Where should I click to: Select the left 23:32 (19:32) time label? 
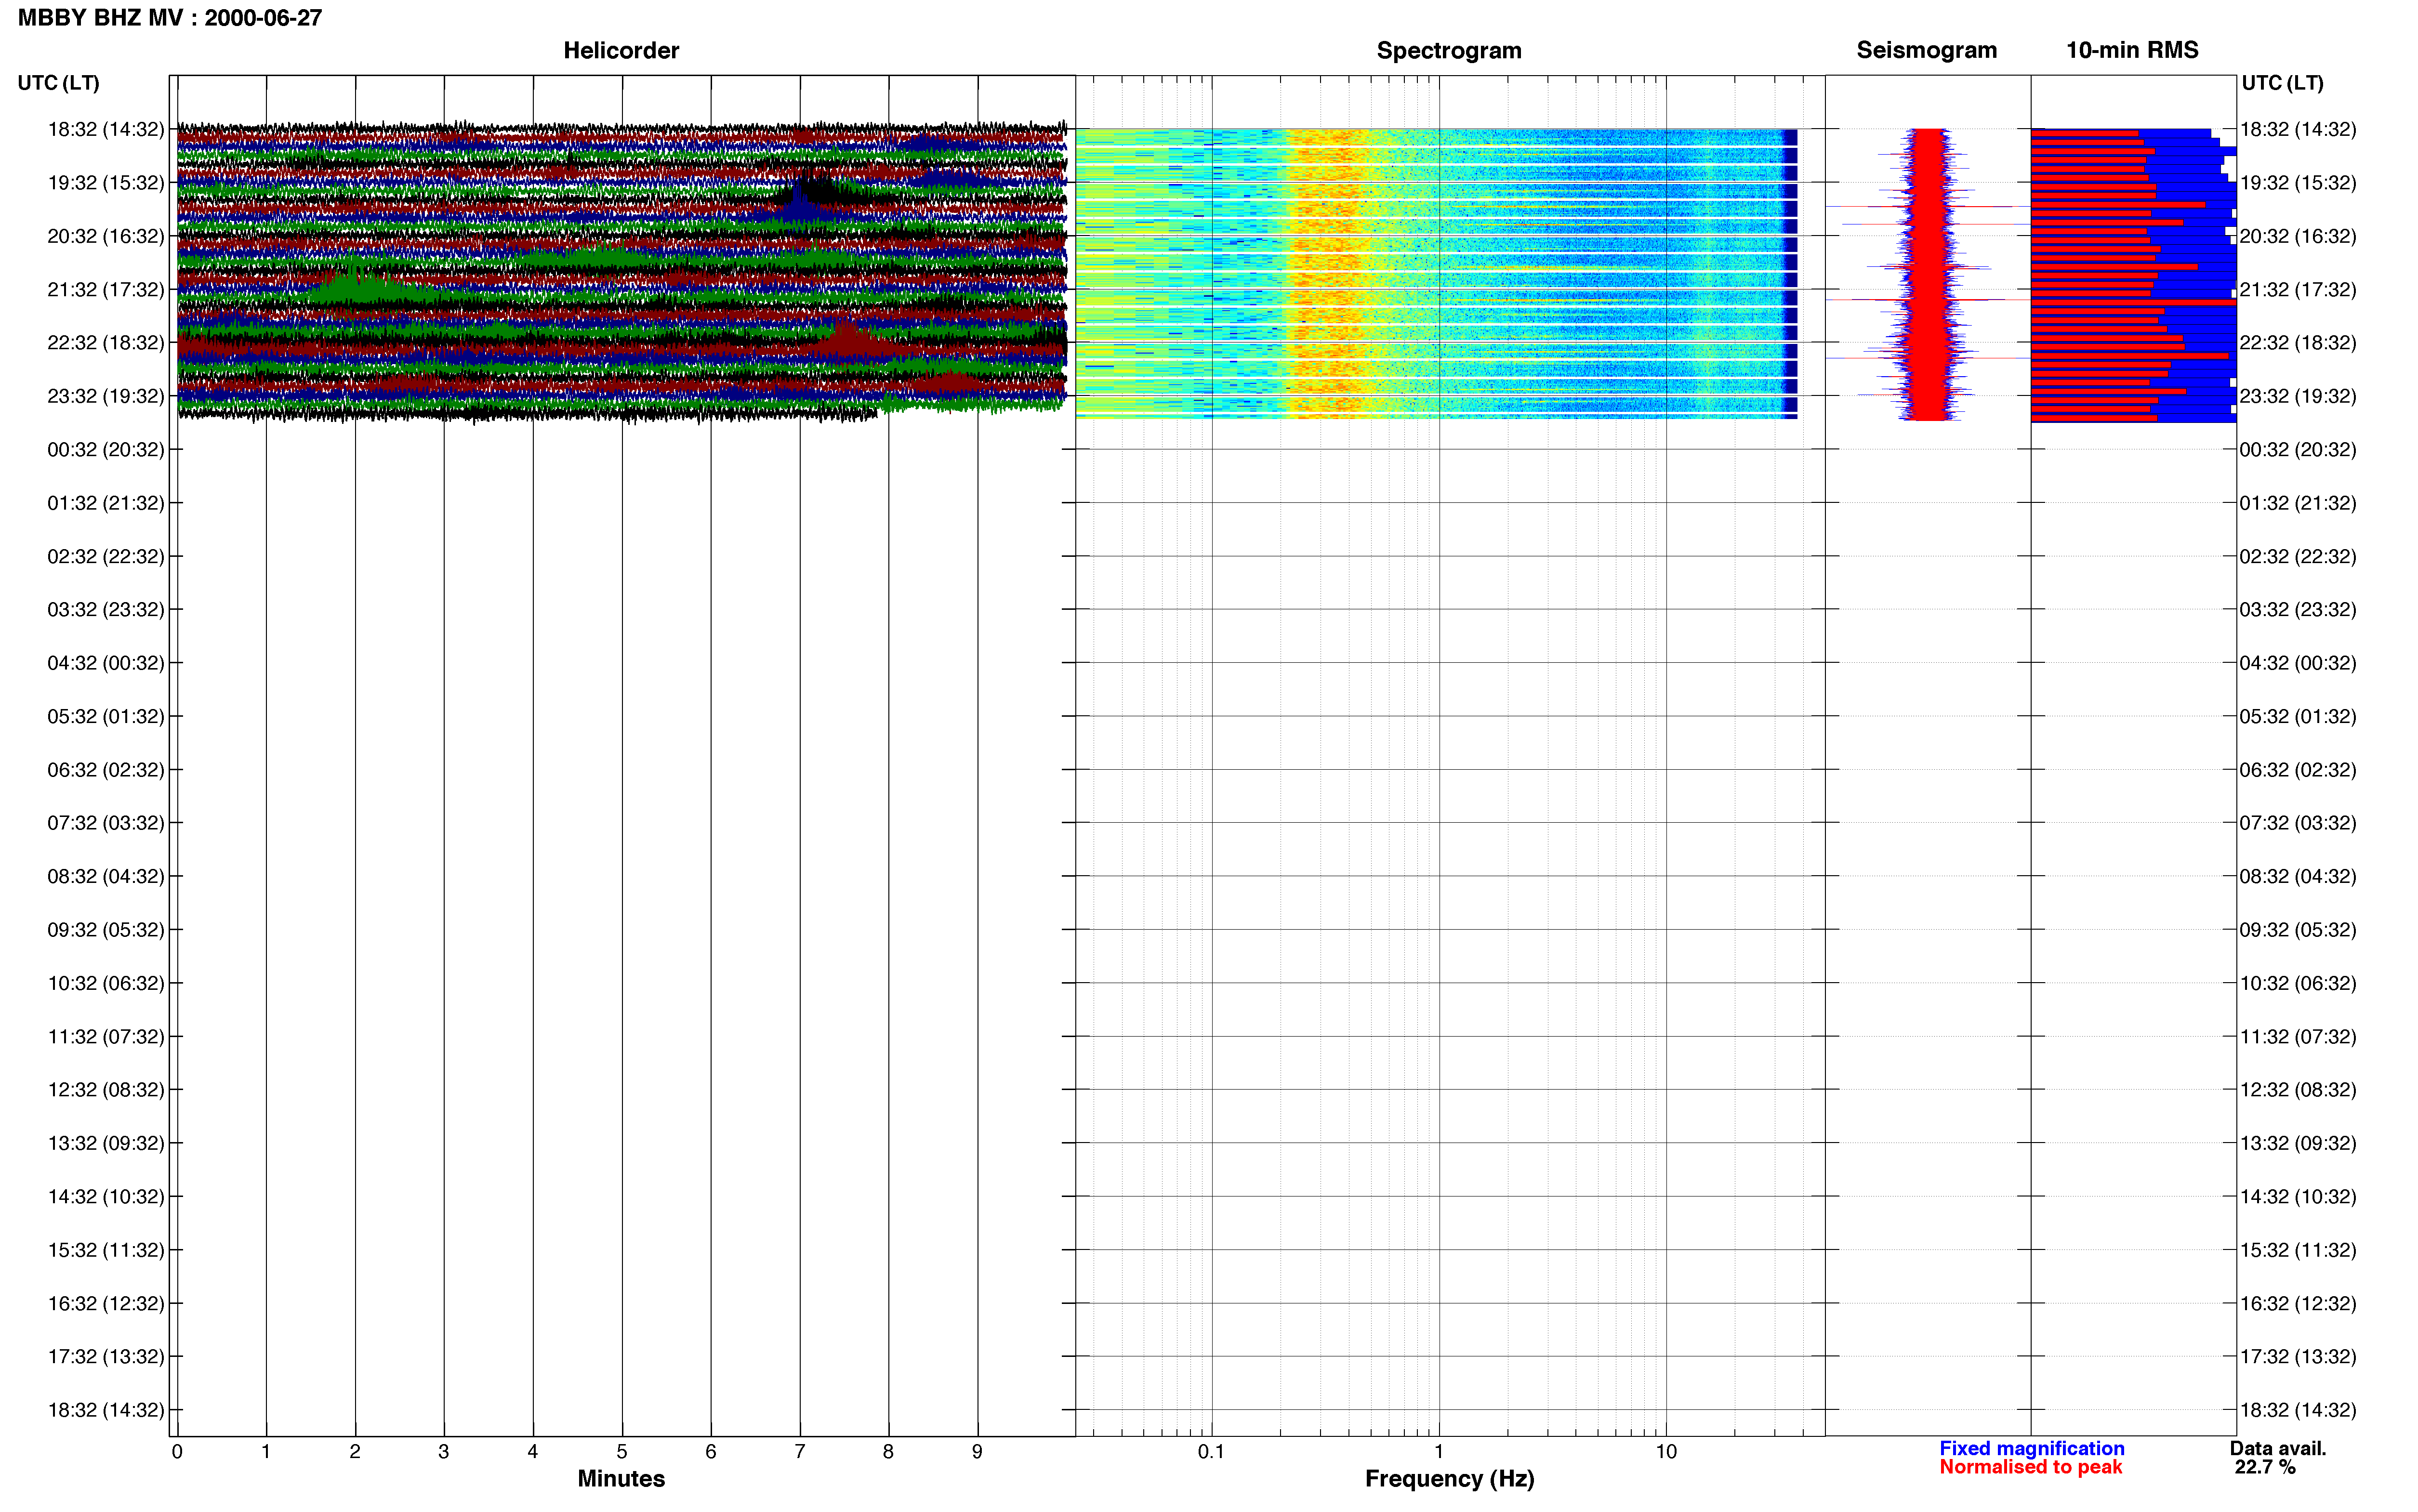tap(106, 396)
